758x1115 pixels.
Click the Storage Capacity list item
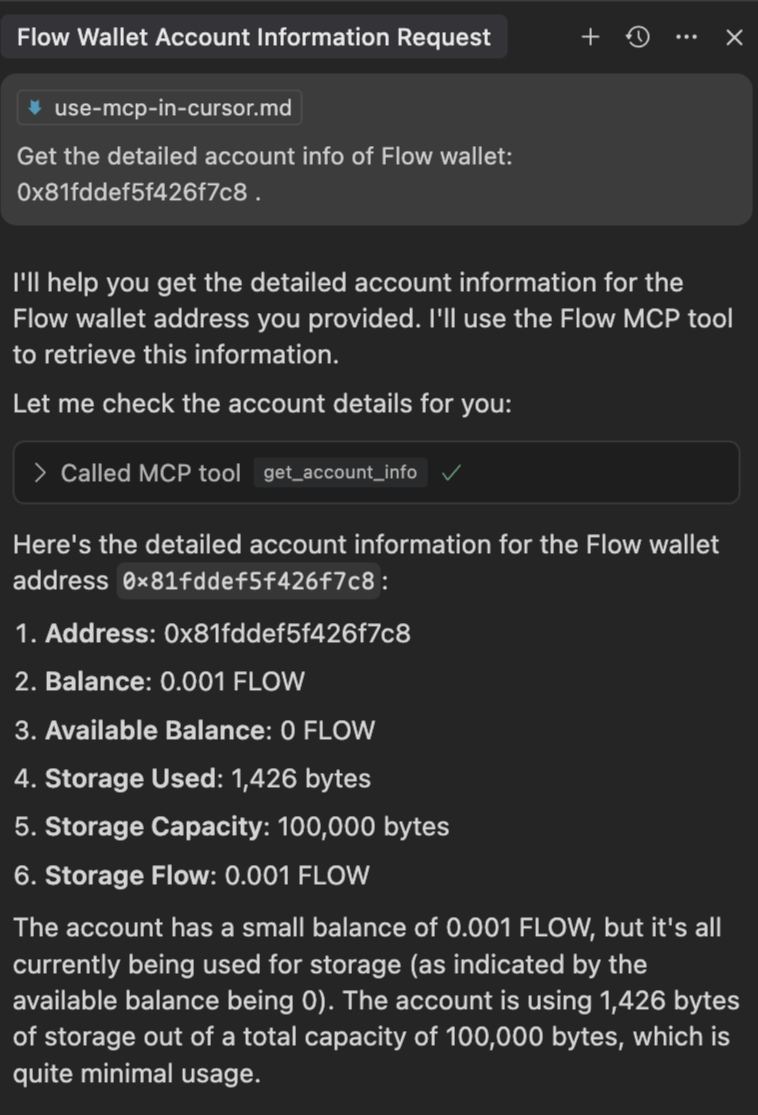(232, 827)
